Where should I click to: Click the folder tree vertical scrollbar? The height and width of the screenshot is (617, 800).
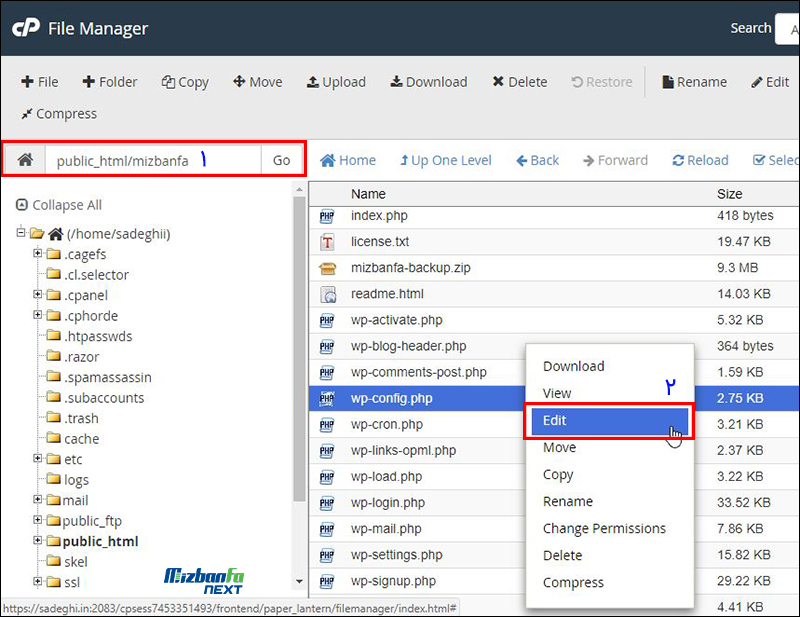[x=299, y=350]
